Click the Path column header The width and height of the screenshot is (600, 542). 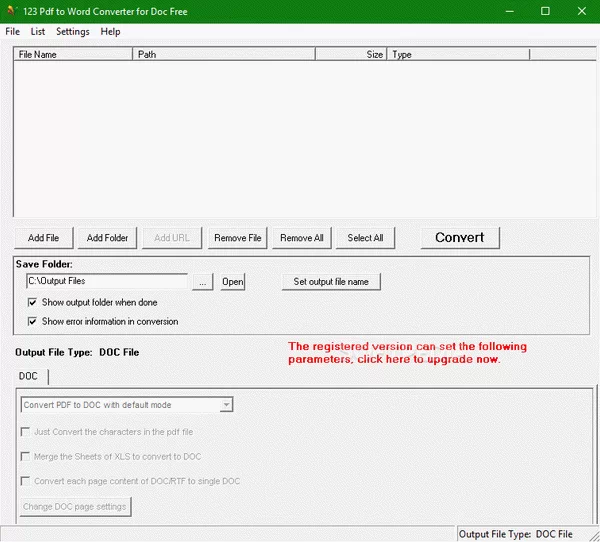click(224, 54)
